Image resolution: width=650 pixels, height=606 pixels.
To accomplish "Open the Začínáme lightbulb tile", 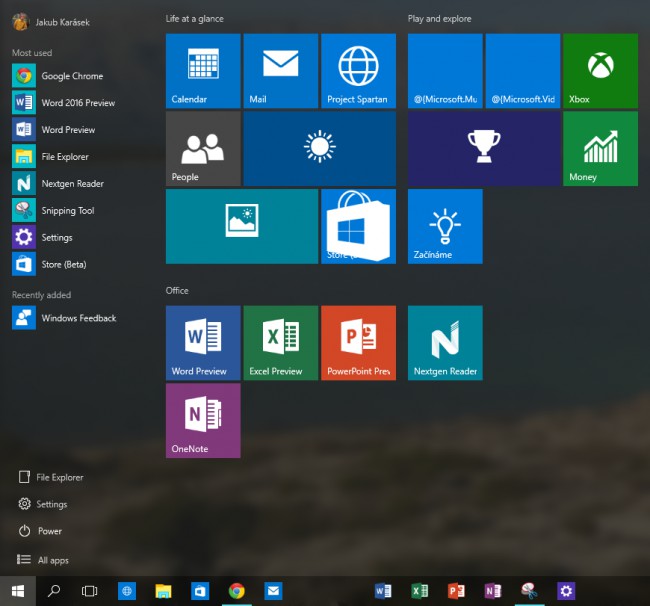I will (x=445, y=226).
